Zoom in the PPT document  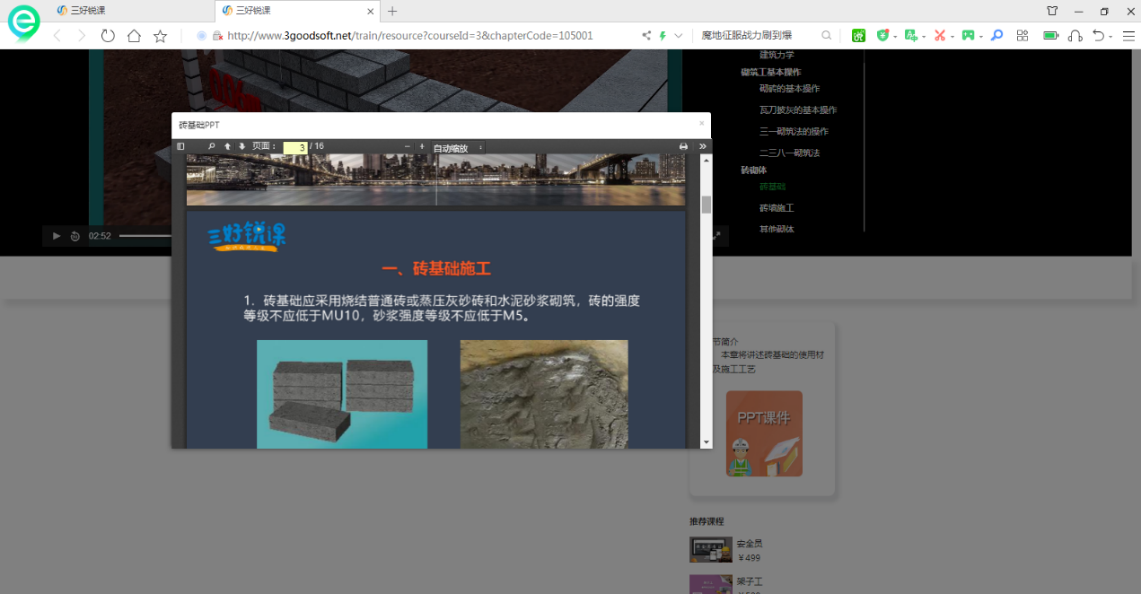pos(422,147)
